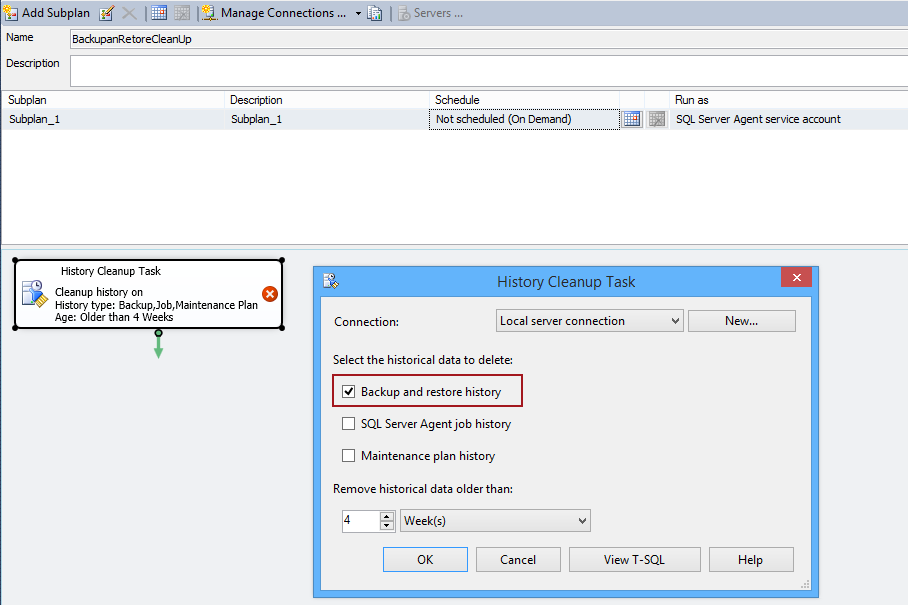Click the remove schedule icon in Subplan_1 row
The width and height of the screenshot is (908, 605).
click(x=657, y=119)
